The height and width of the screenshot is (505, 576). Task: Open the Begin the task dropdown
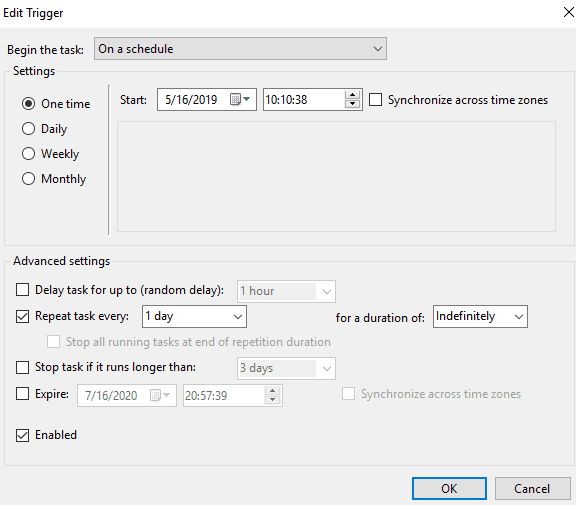240,48
